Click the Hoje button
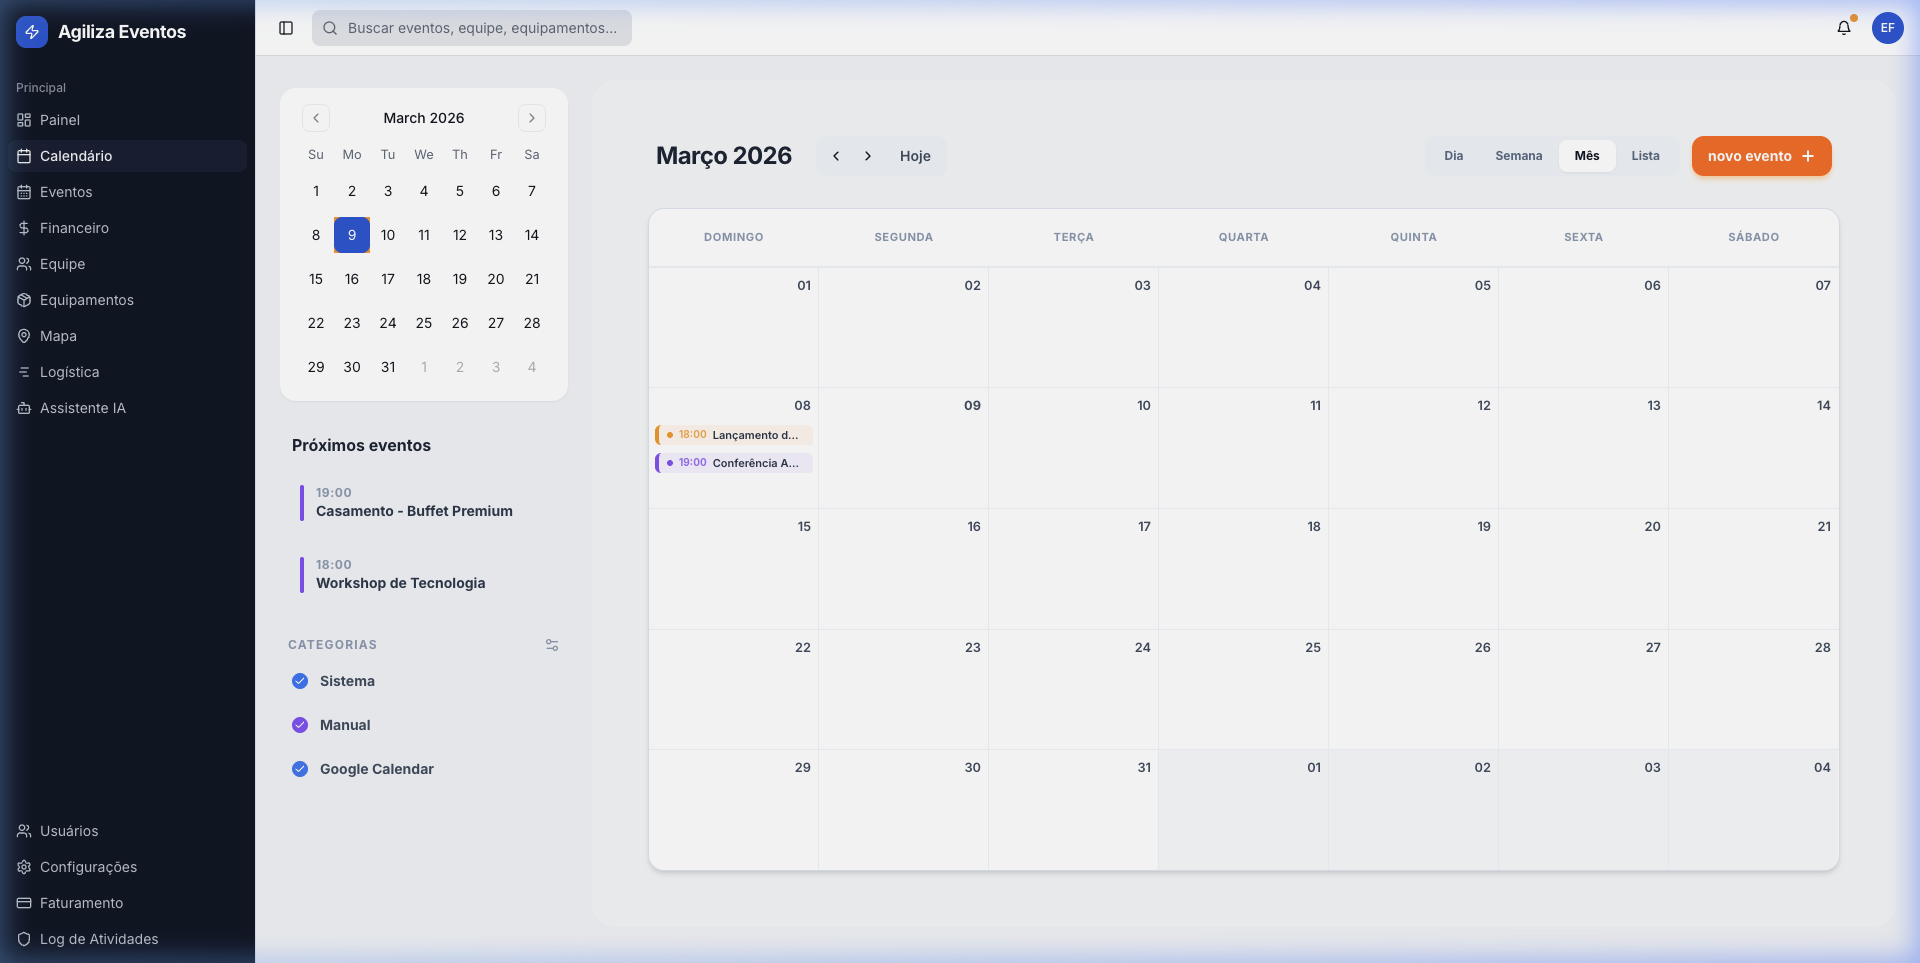Viewport: 1920px width, 963px height. (x=915, y=156)
